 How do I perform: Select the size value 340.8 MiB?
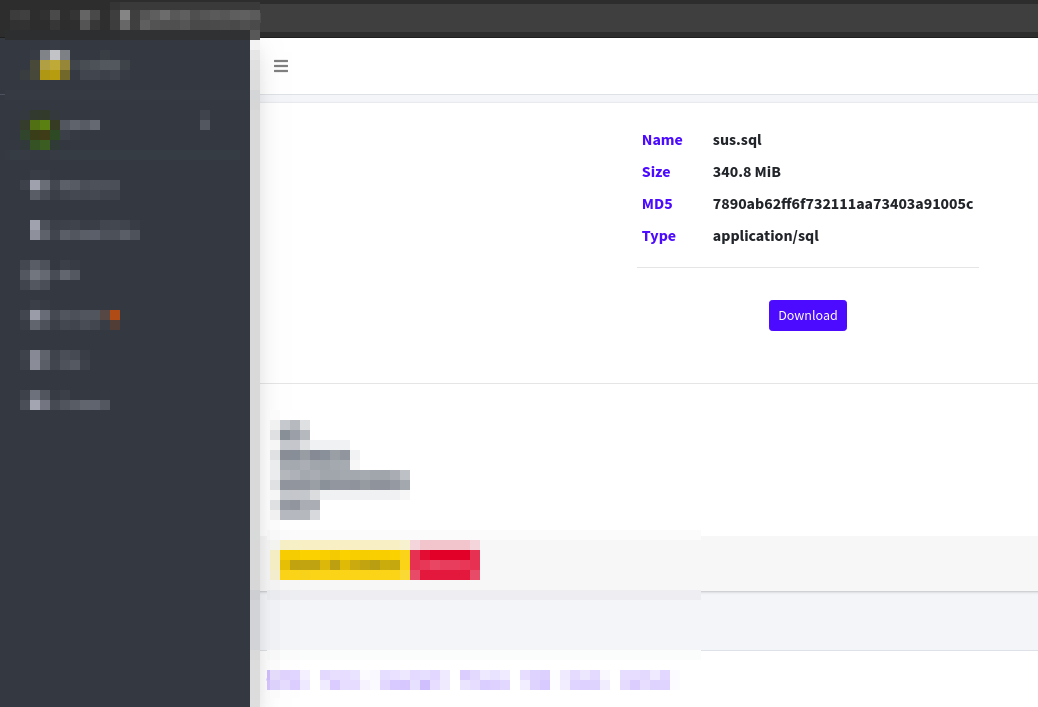(x=746, y=172)
